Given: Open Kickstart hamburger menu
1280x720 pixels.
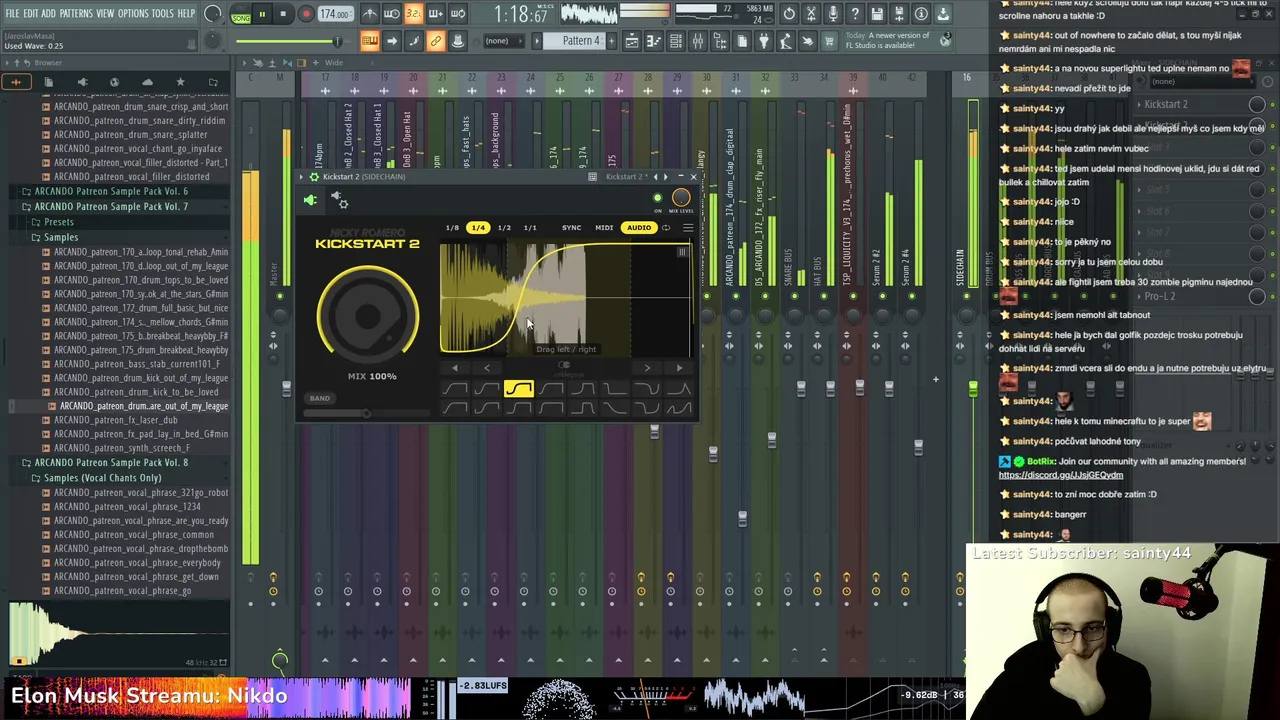Looking at the screenshot, I should pyautogui.click(x=688, y=227).
